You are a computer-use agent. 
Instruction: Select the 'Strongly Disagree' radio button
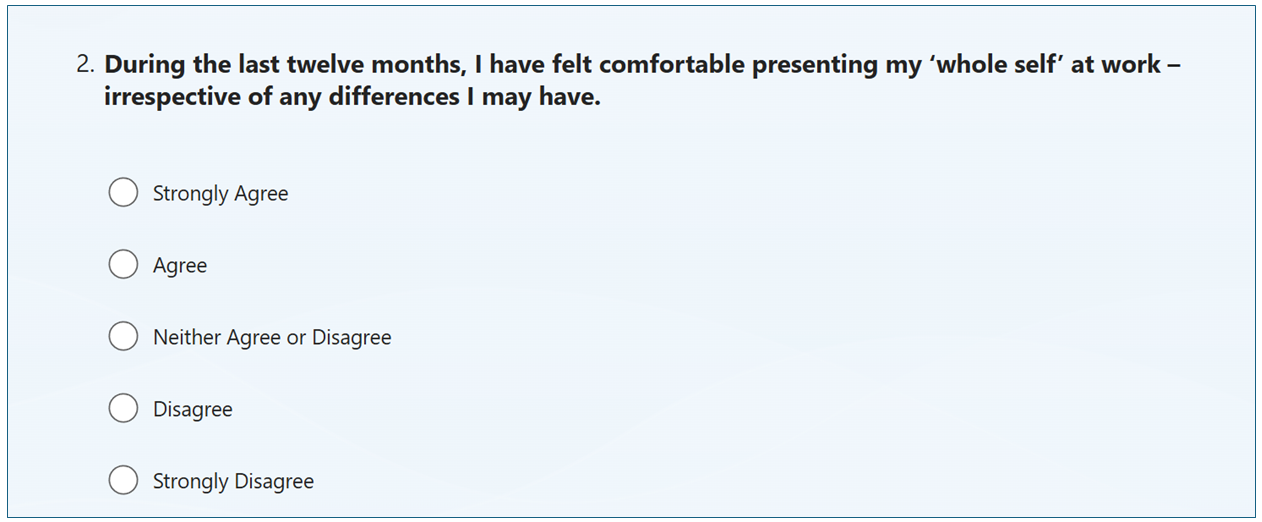click(123, 481)
